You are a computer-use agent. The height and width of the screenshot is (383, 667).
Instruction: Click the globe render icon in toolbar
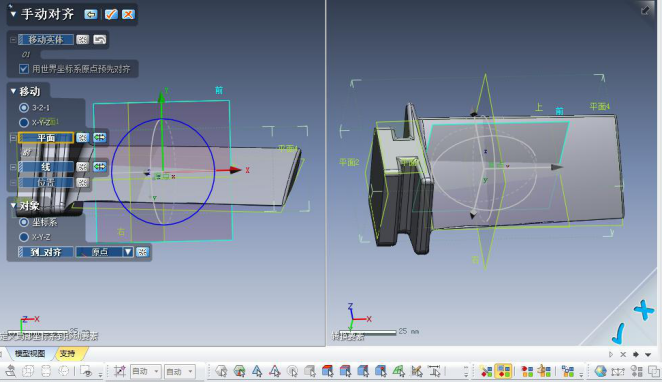tap(600, 372)
